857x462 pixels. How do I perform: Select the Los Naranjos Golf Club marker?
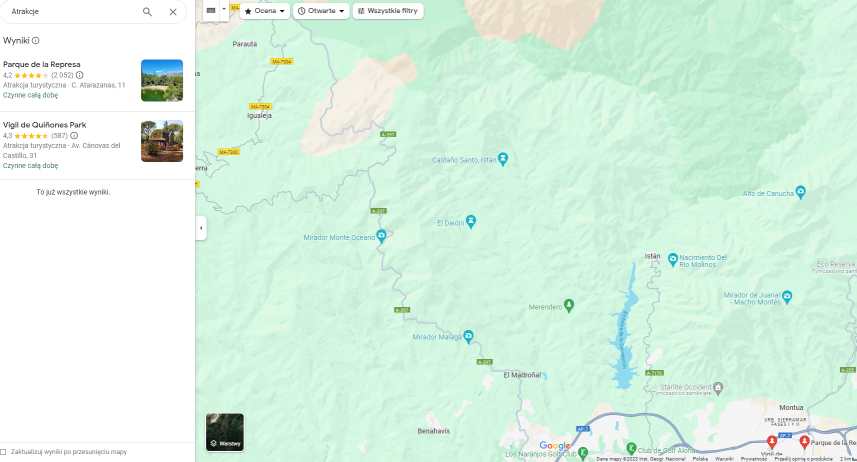(x=583, y=453)
